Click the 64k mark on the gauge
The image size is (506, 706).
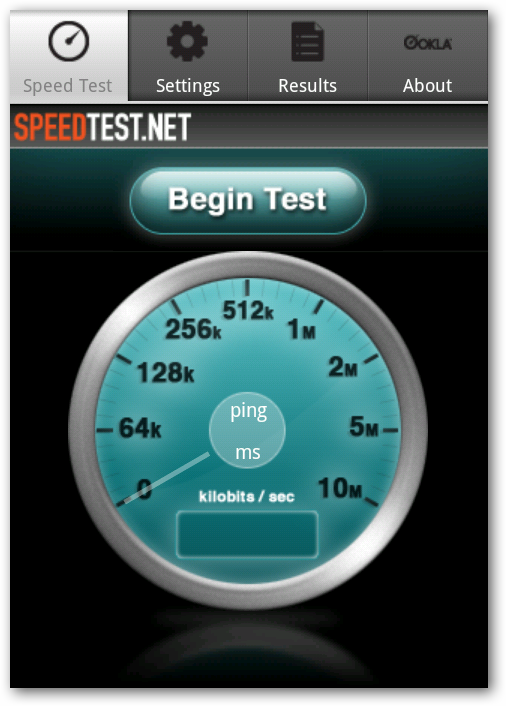140,428
